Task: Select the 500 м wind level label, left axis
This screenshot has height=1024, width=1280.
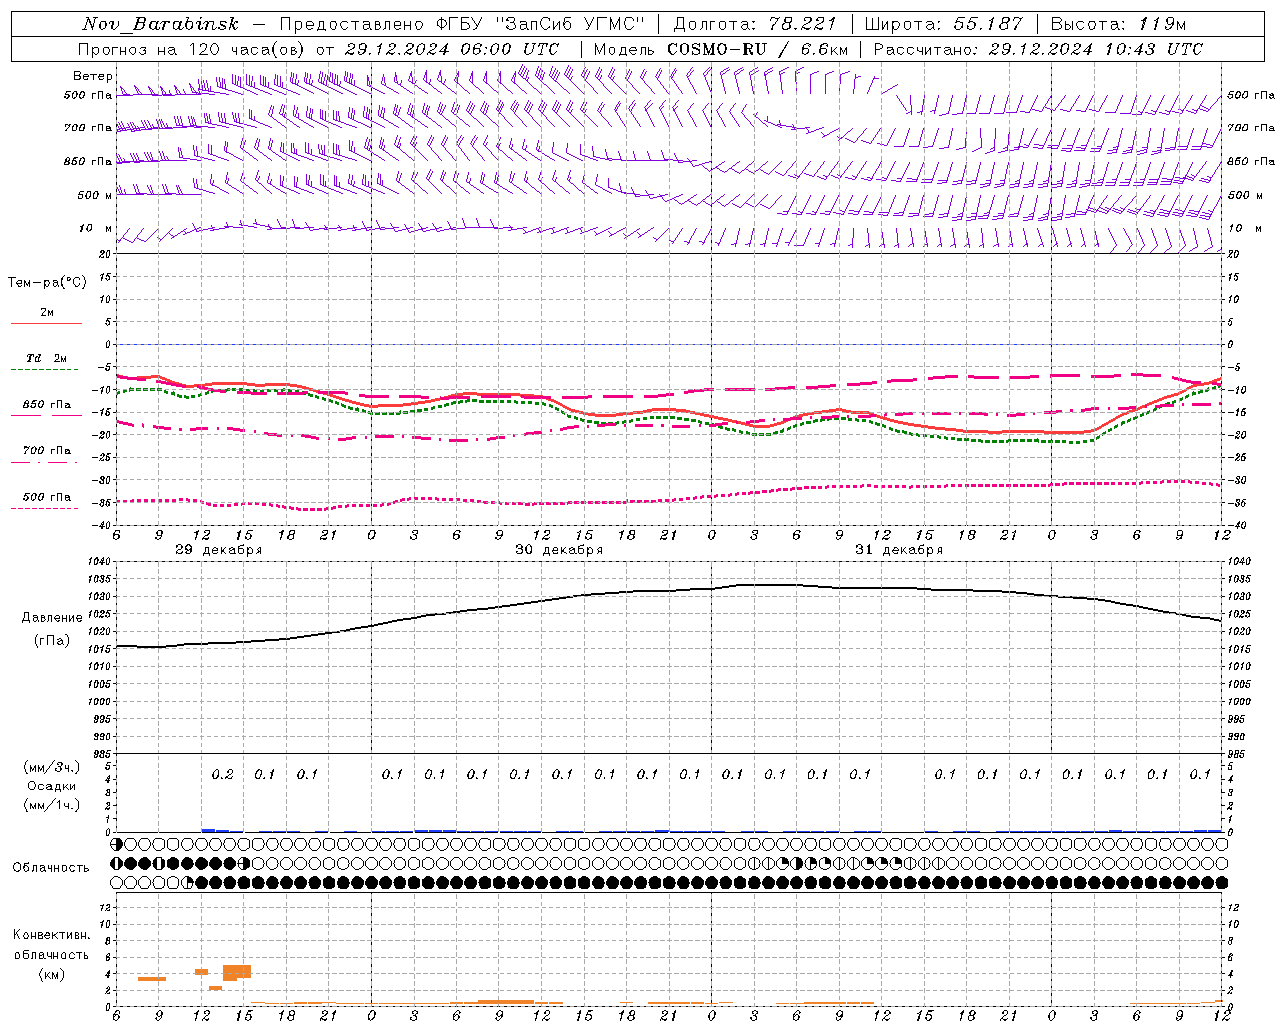Action: pyautogui.click(x=93, y=195)
